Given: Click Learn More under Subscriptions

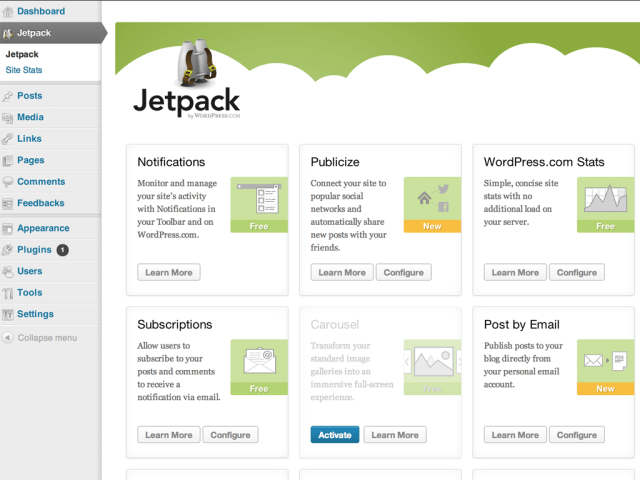Looking at the screenshot, I should pyautogui.click(x=169, y=435).
